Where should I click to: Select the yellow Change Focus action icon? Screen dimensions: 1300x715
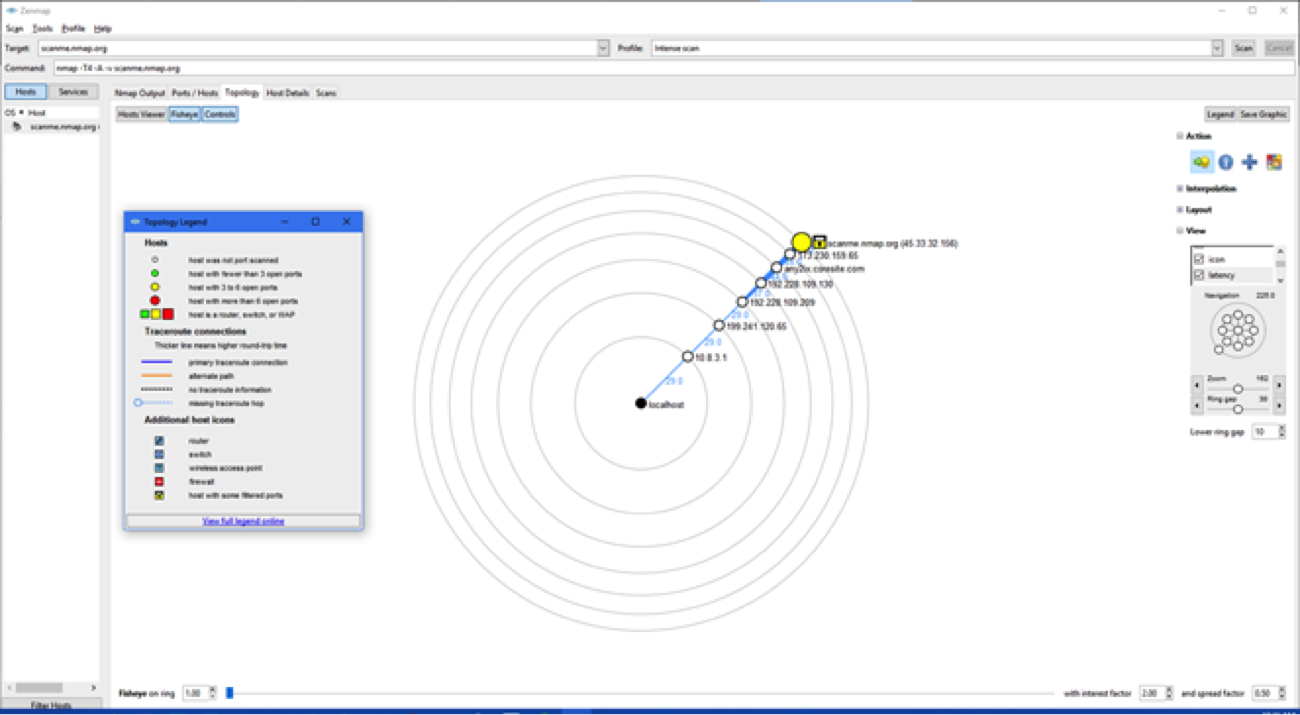point(1201,162)
